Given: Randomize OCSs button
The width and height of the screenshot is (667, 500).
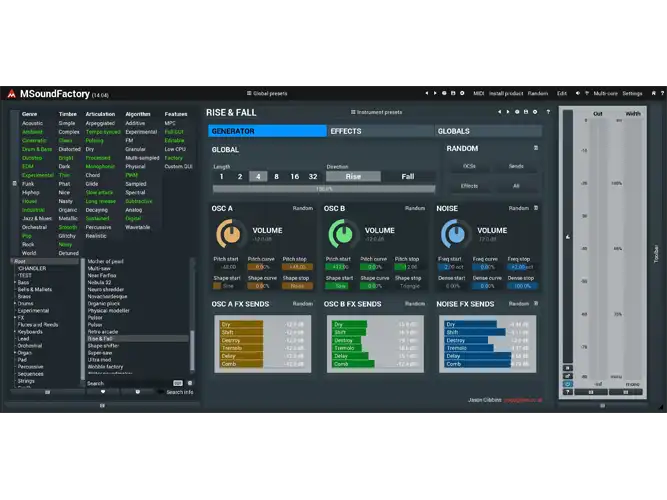Looking at the screenshot, I should coord(469,166).
